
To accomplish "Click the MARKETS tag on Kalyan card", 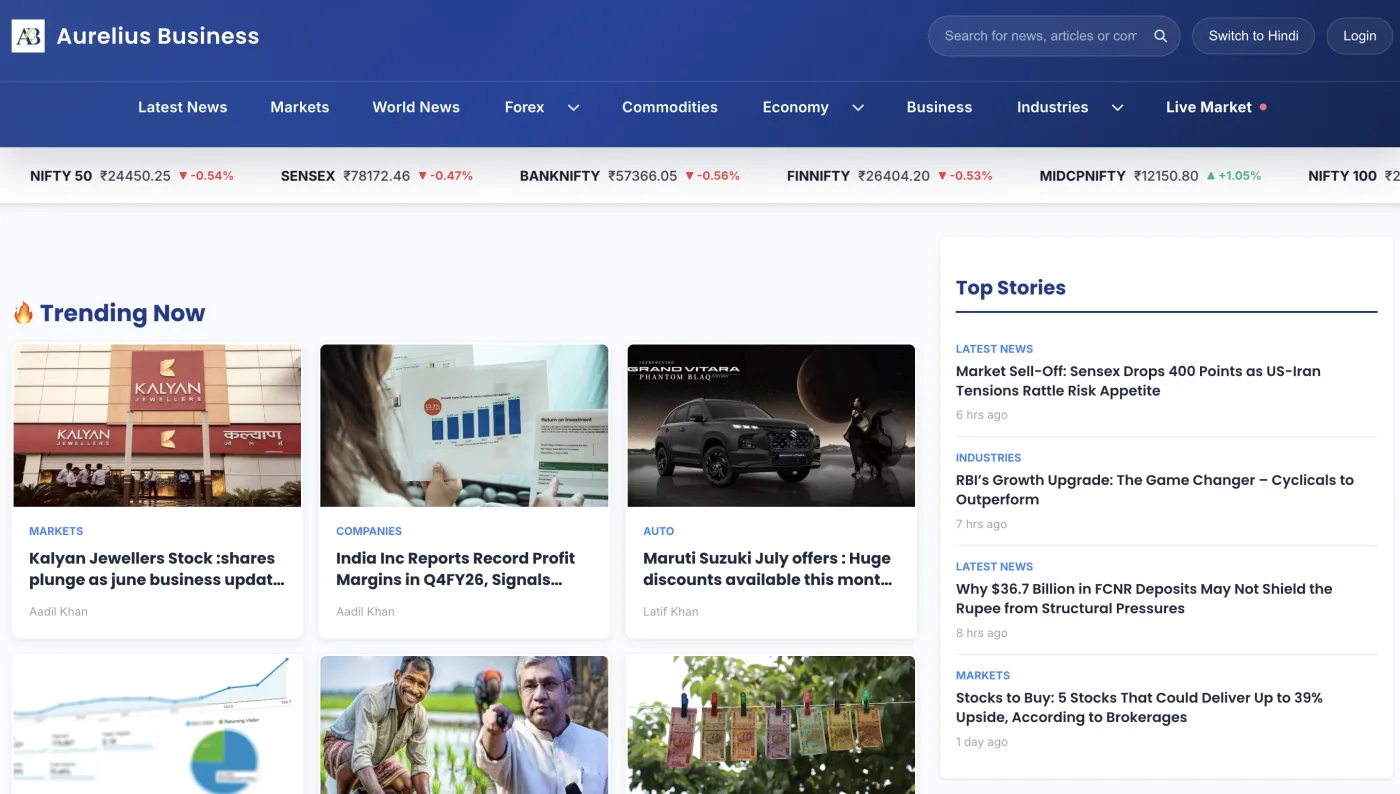I will tap(56, 531).
